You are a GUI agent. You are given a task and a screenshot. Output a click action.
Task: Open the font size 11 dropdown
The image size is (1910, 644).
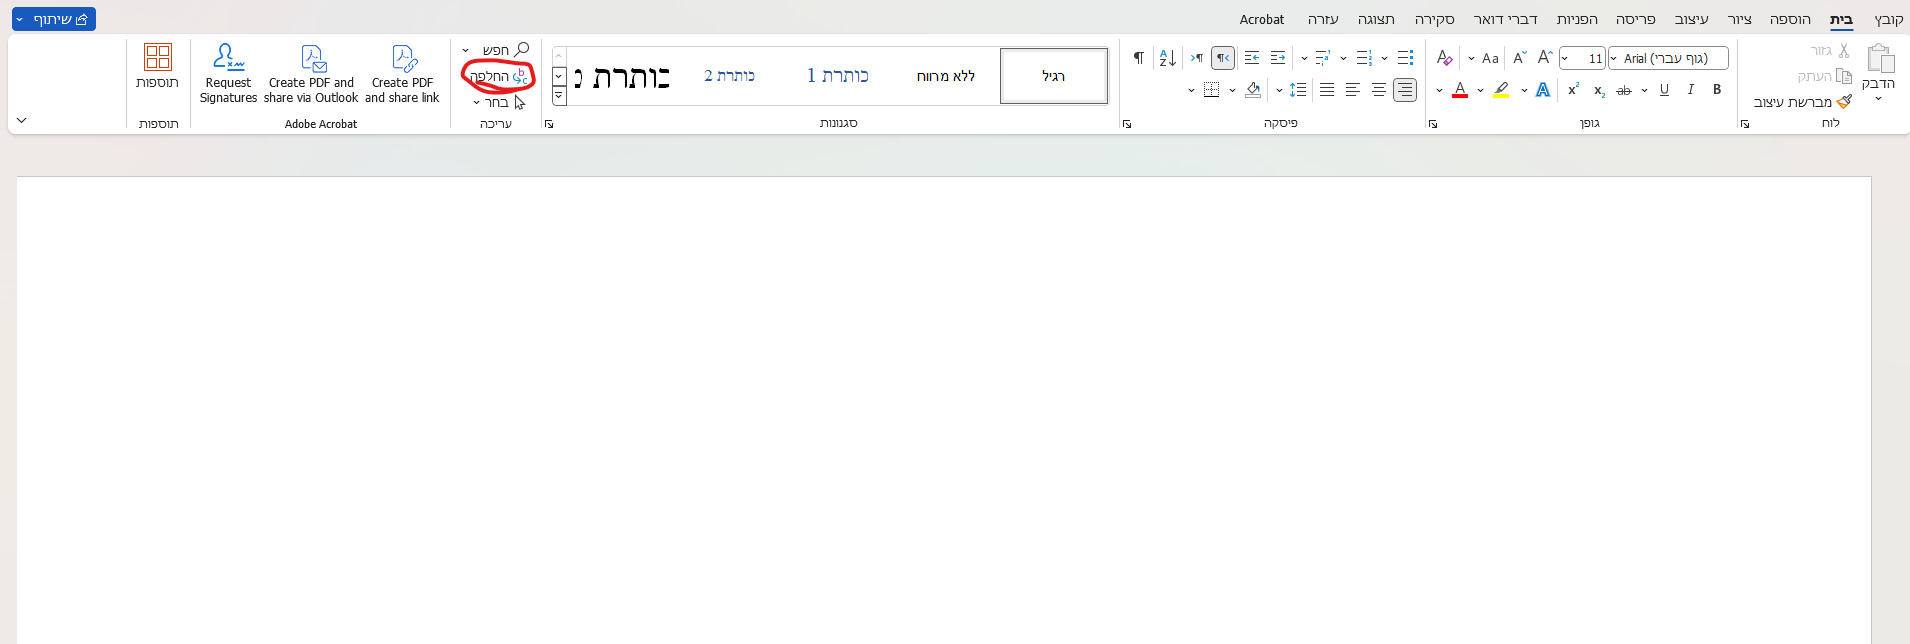point(1565,58)
